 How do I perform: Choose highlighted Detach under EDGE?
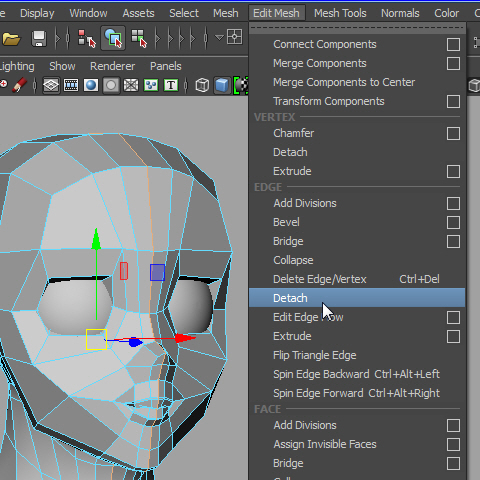tap(357, 298)
